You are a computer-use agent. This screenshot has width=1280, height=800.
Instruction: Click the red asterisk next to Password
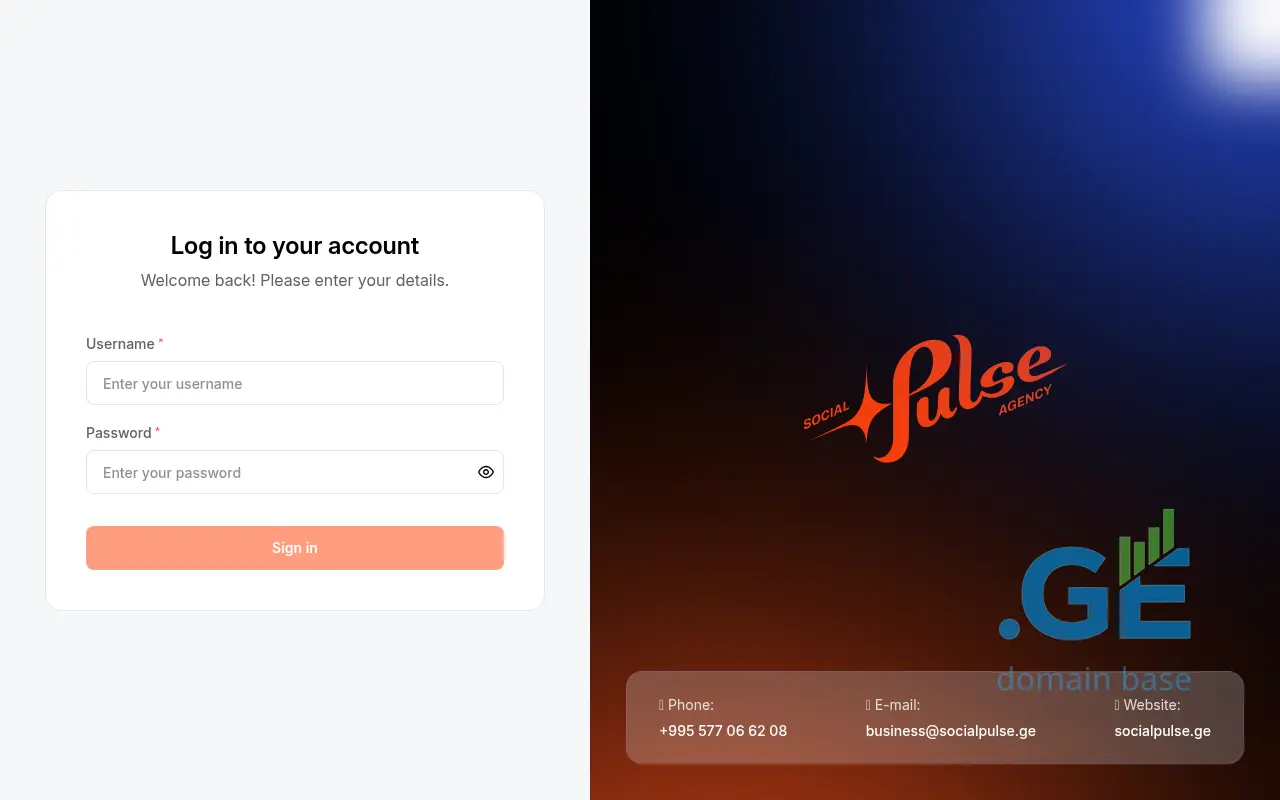point(157,431)
